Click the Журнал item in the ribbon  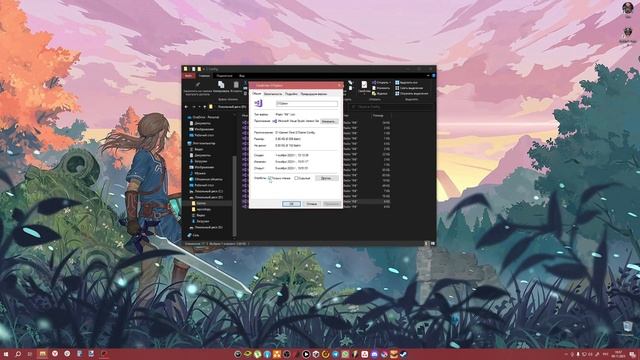[380, 93]
